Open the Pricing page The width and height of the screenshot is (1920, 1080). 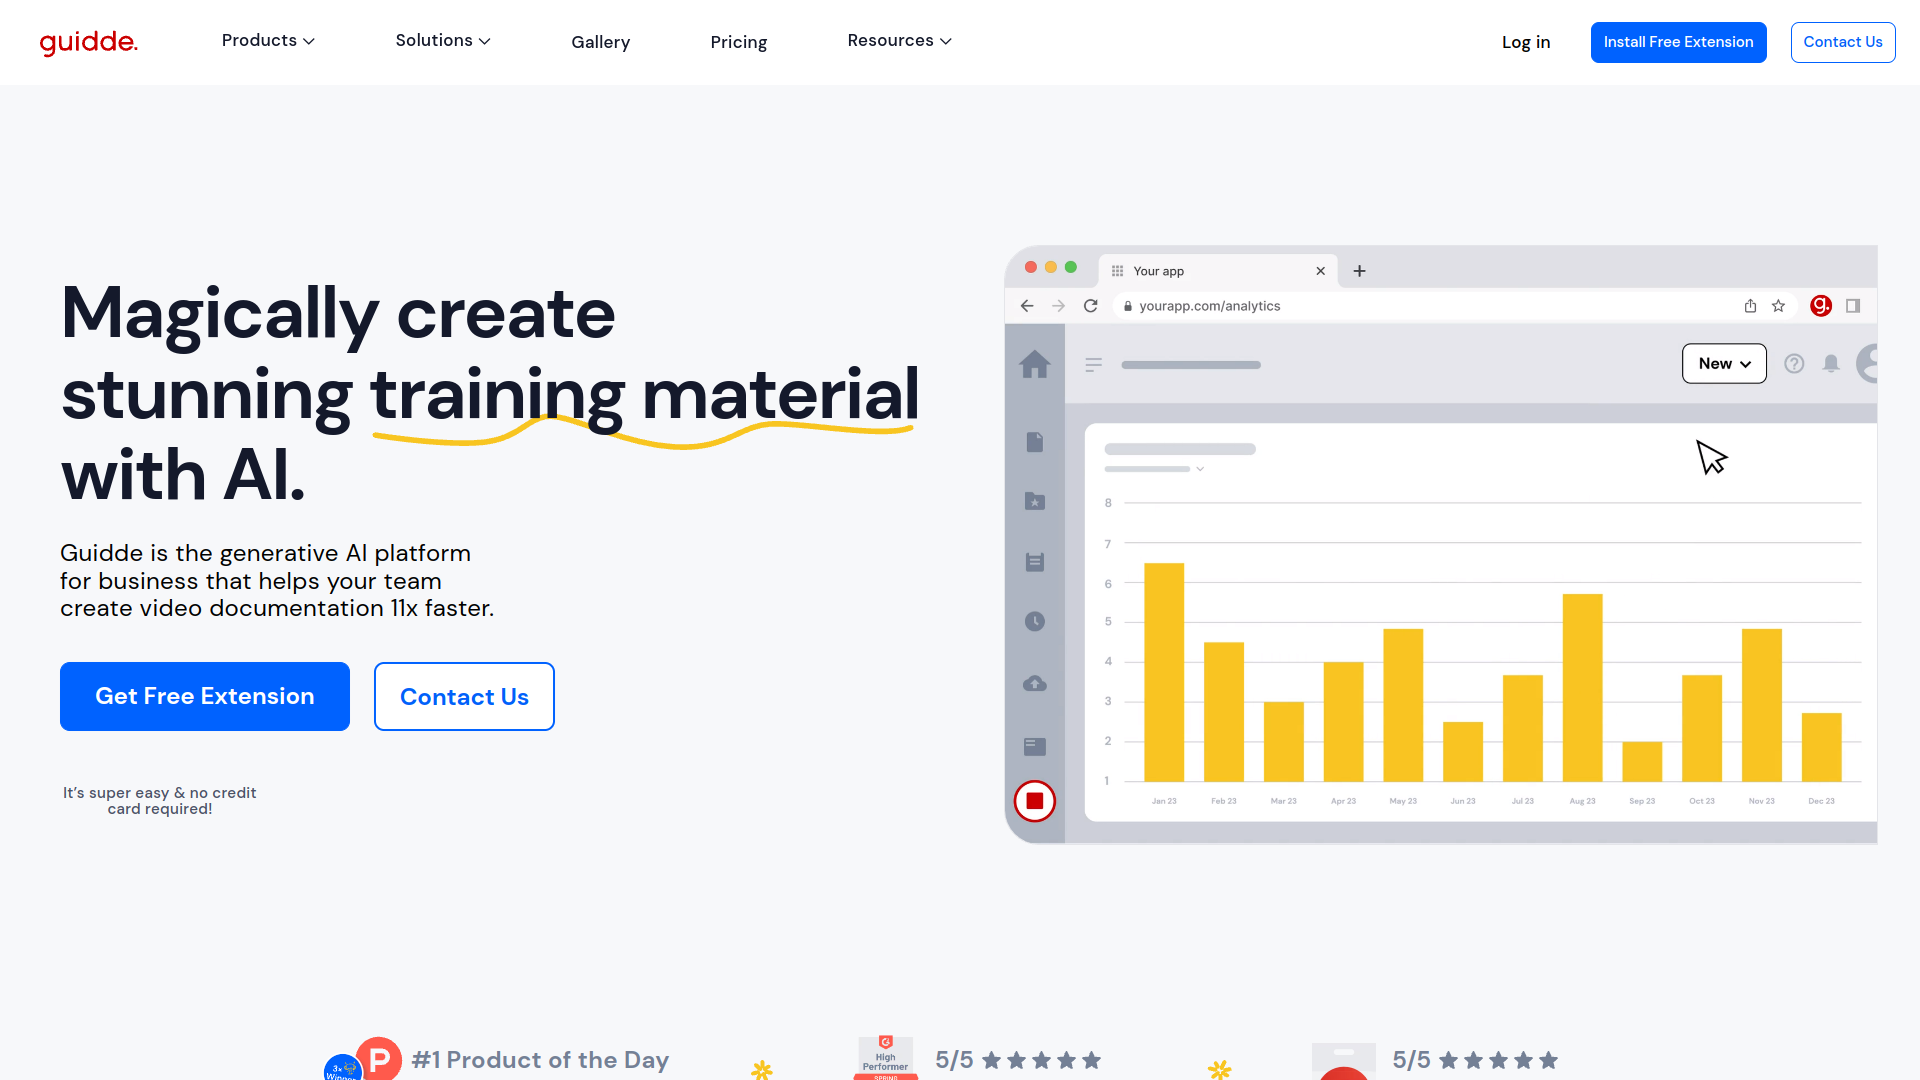738,42
